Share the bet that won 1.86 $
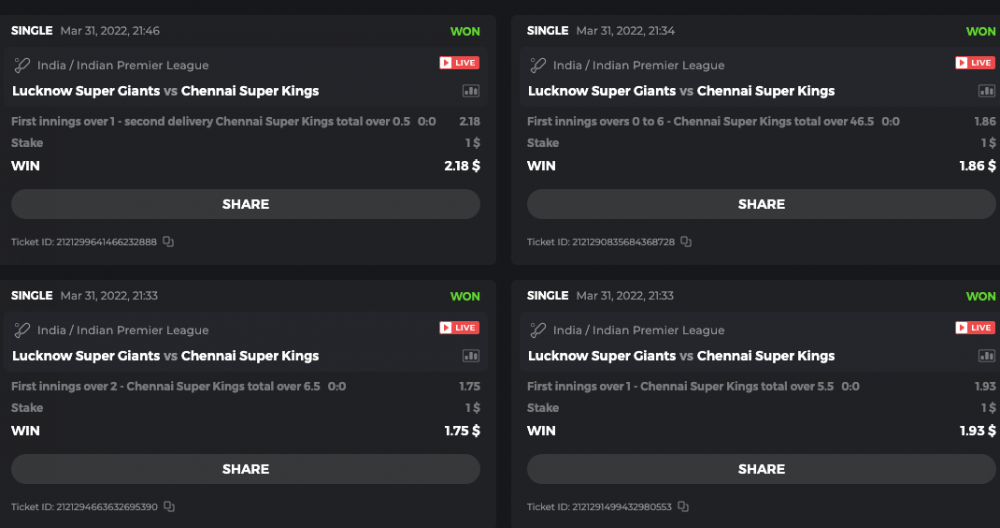Screen dimensions: 1000x528 pyautogui.click(x=761, y=204)
